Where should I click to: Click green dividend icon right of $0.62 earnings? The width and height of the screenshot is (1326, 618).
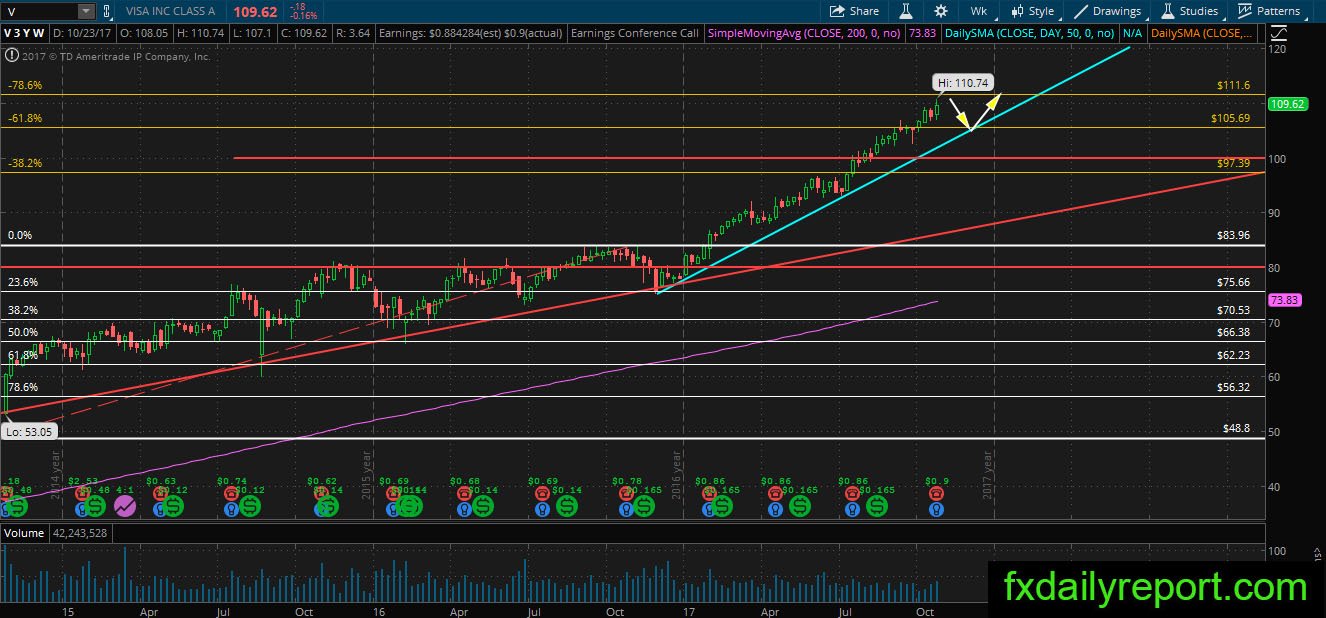[330, 508]
